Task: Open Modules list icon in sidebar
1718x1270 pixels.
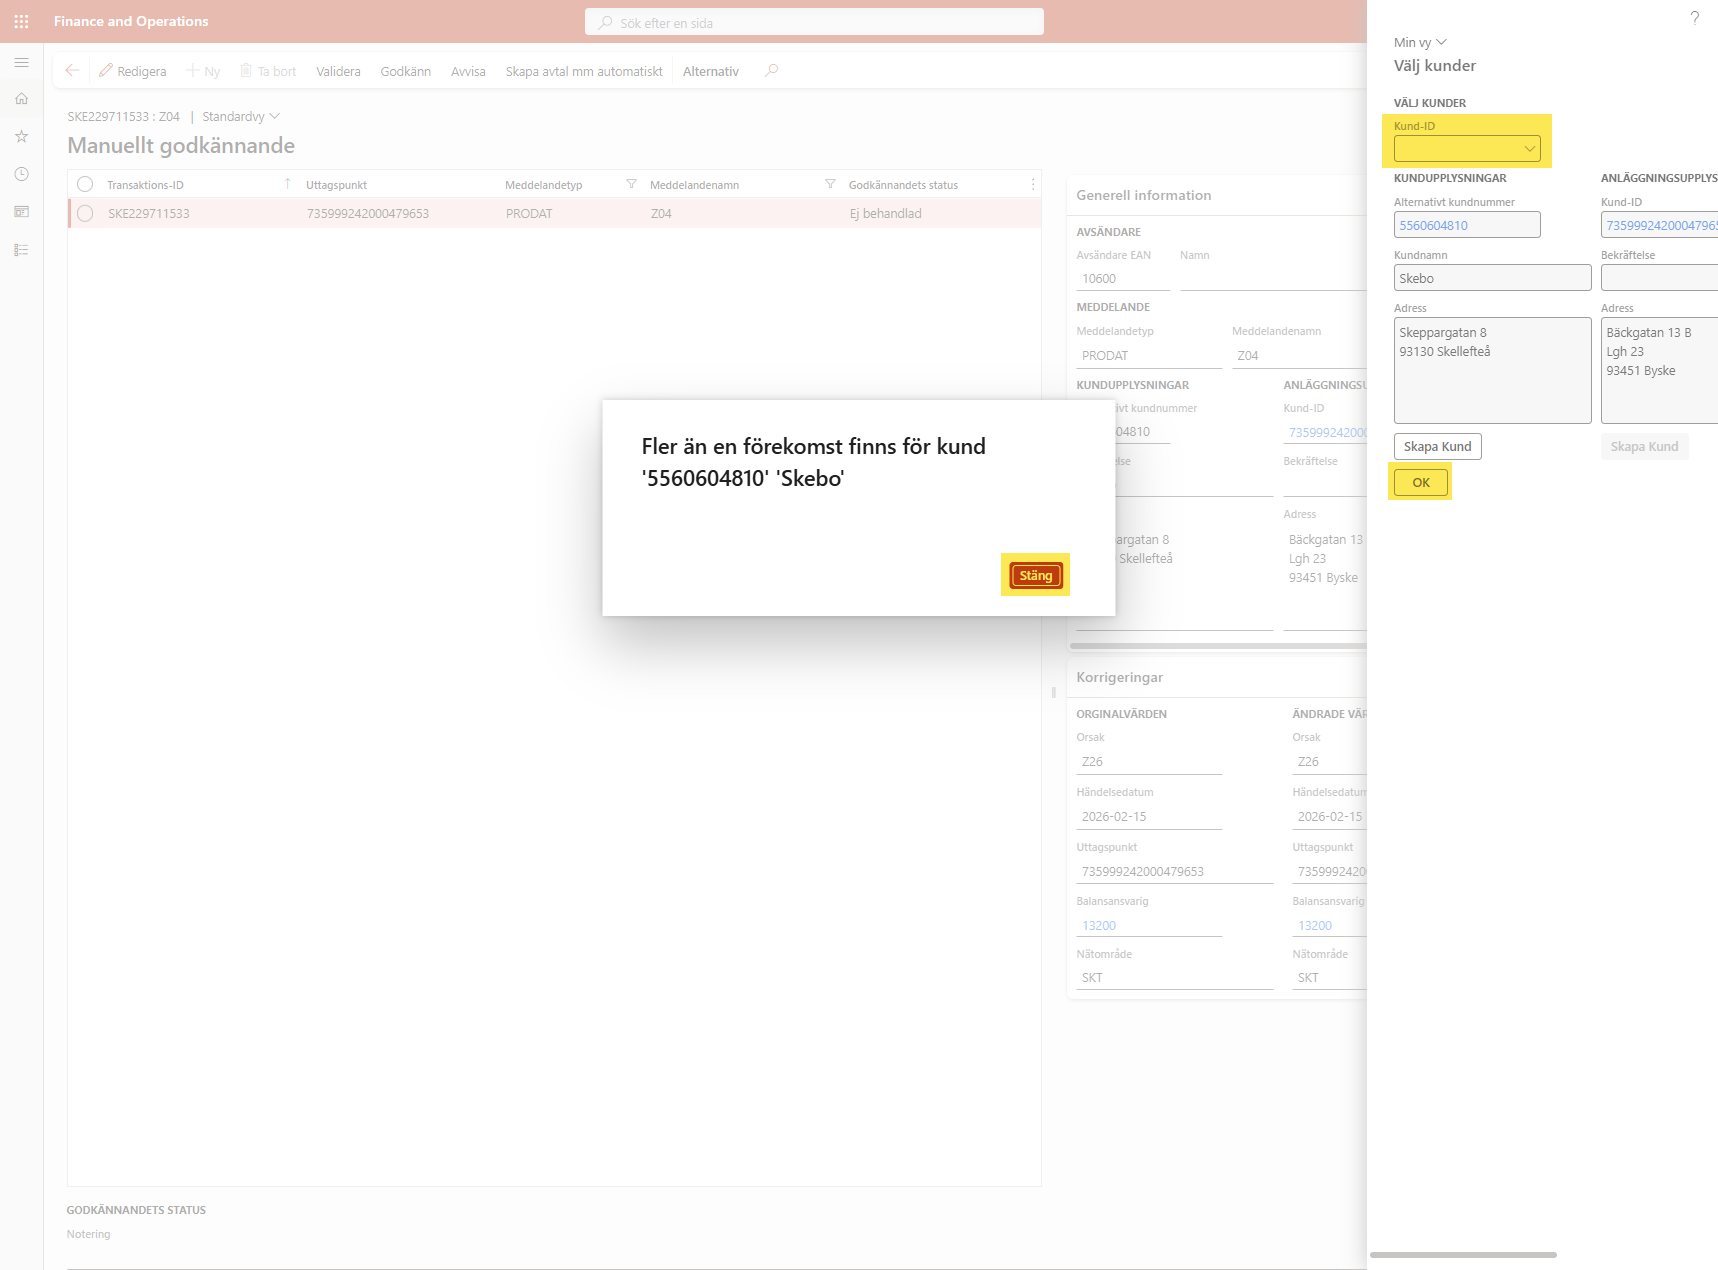Action: [x=21, y=250]
